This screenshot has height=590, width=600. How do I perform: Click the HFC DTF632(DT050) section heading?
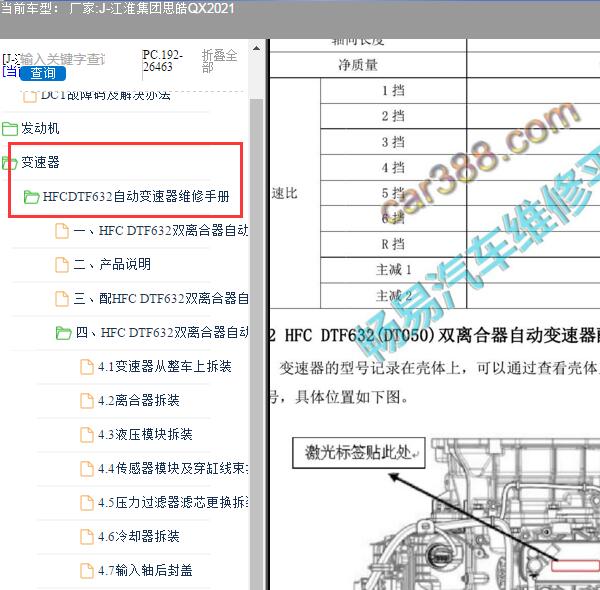pos(434,336)
